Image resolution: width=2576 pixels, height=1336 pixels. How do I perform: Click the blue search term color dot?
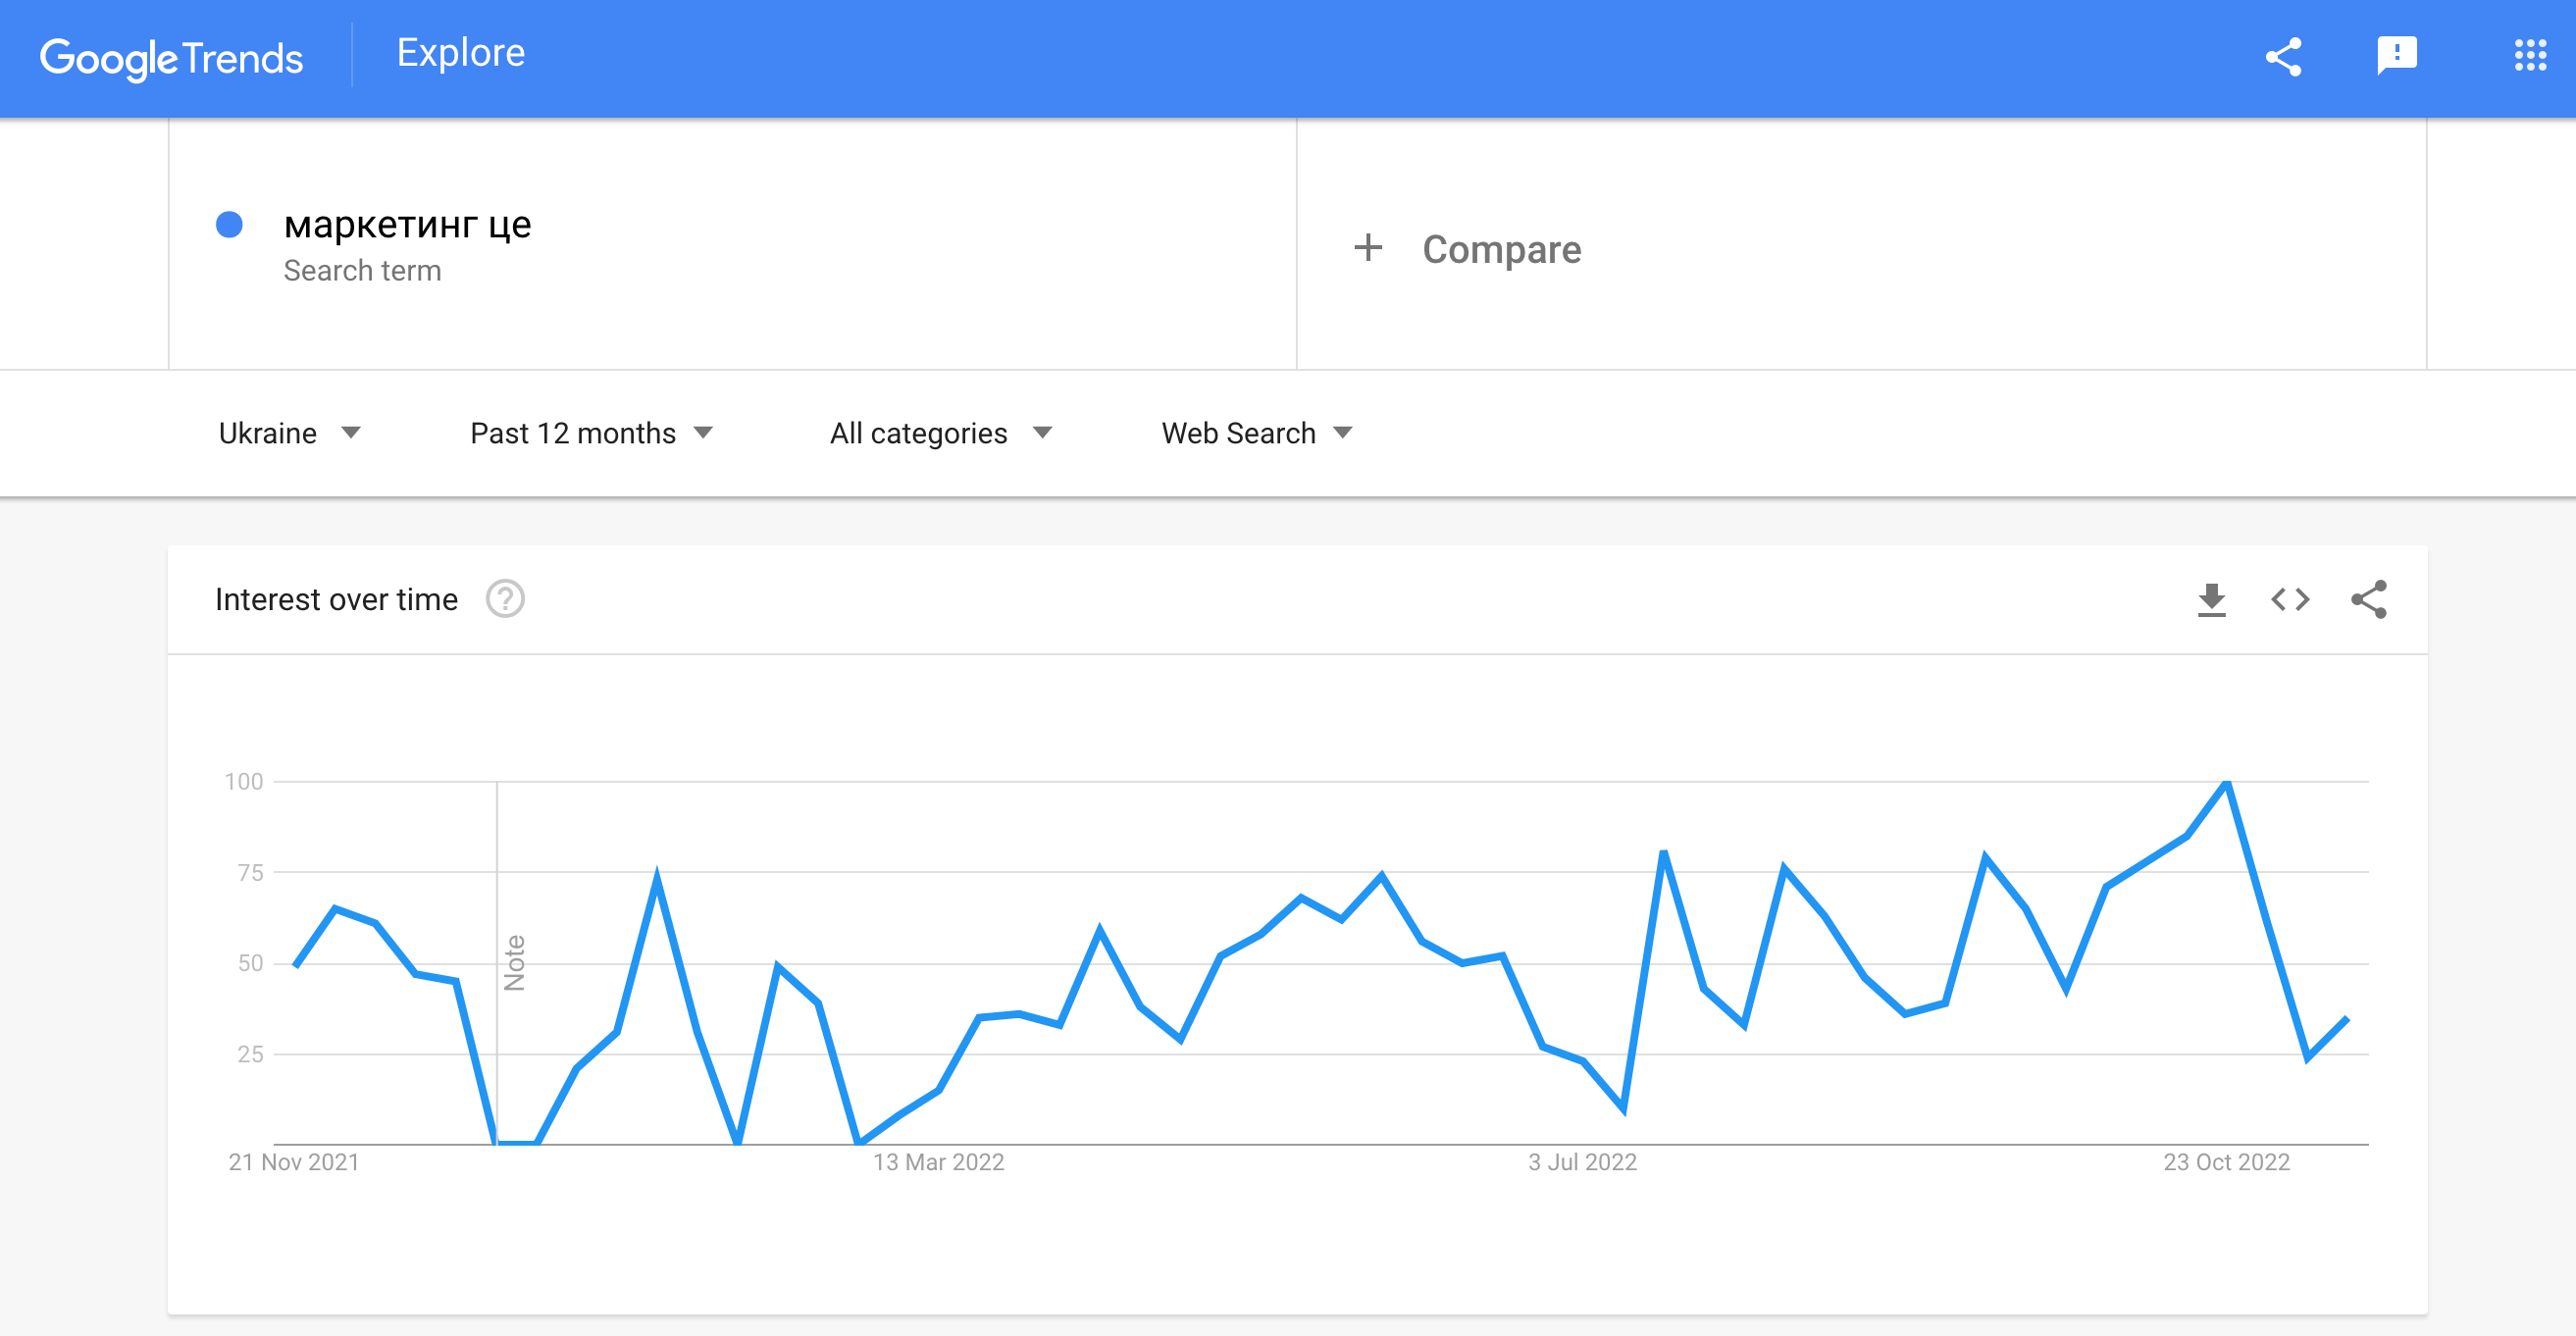click(229, 225)
